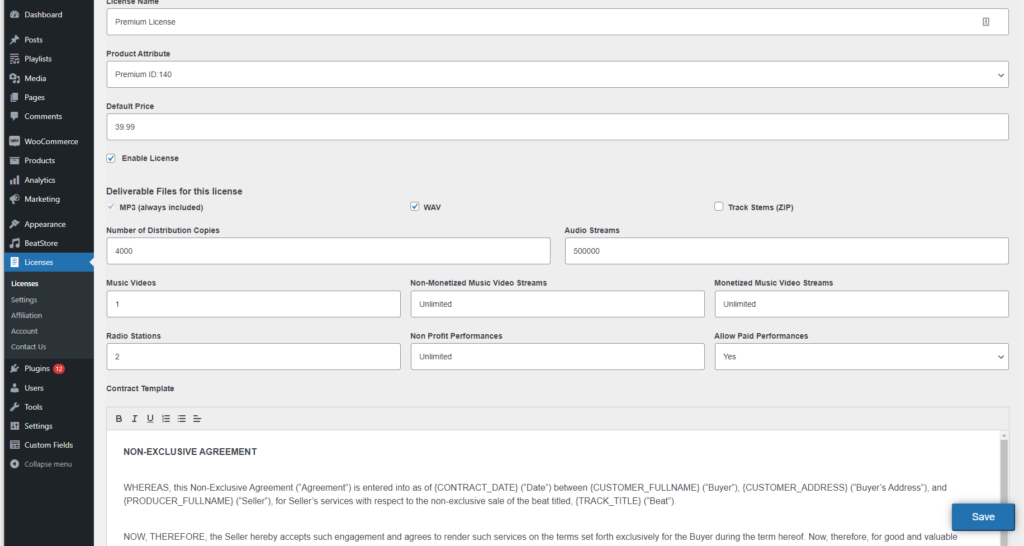Expand the Allow Paid Performances dropdown
The image size is (1024, 546).
pyautogui.click(x=861, y=356)
